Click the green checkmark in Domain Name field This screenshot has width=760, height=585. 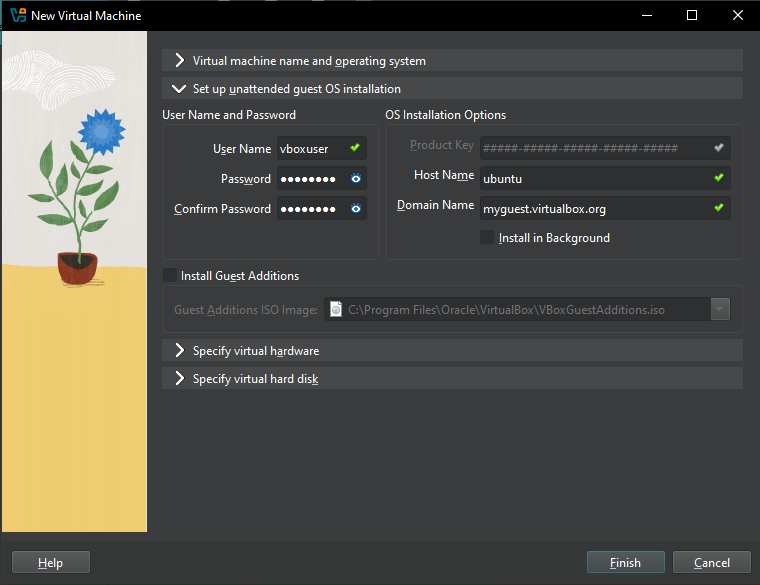point(718,208)
